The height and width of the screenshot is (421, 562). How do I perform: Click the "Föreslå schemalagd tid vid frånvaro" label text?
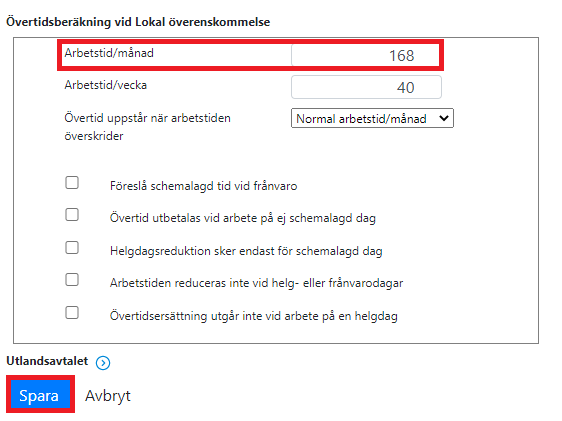204,186
